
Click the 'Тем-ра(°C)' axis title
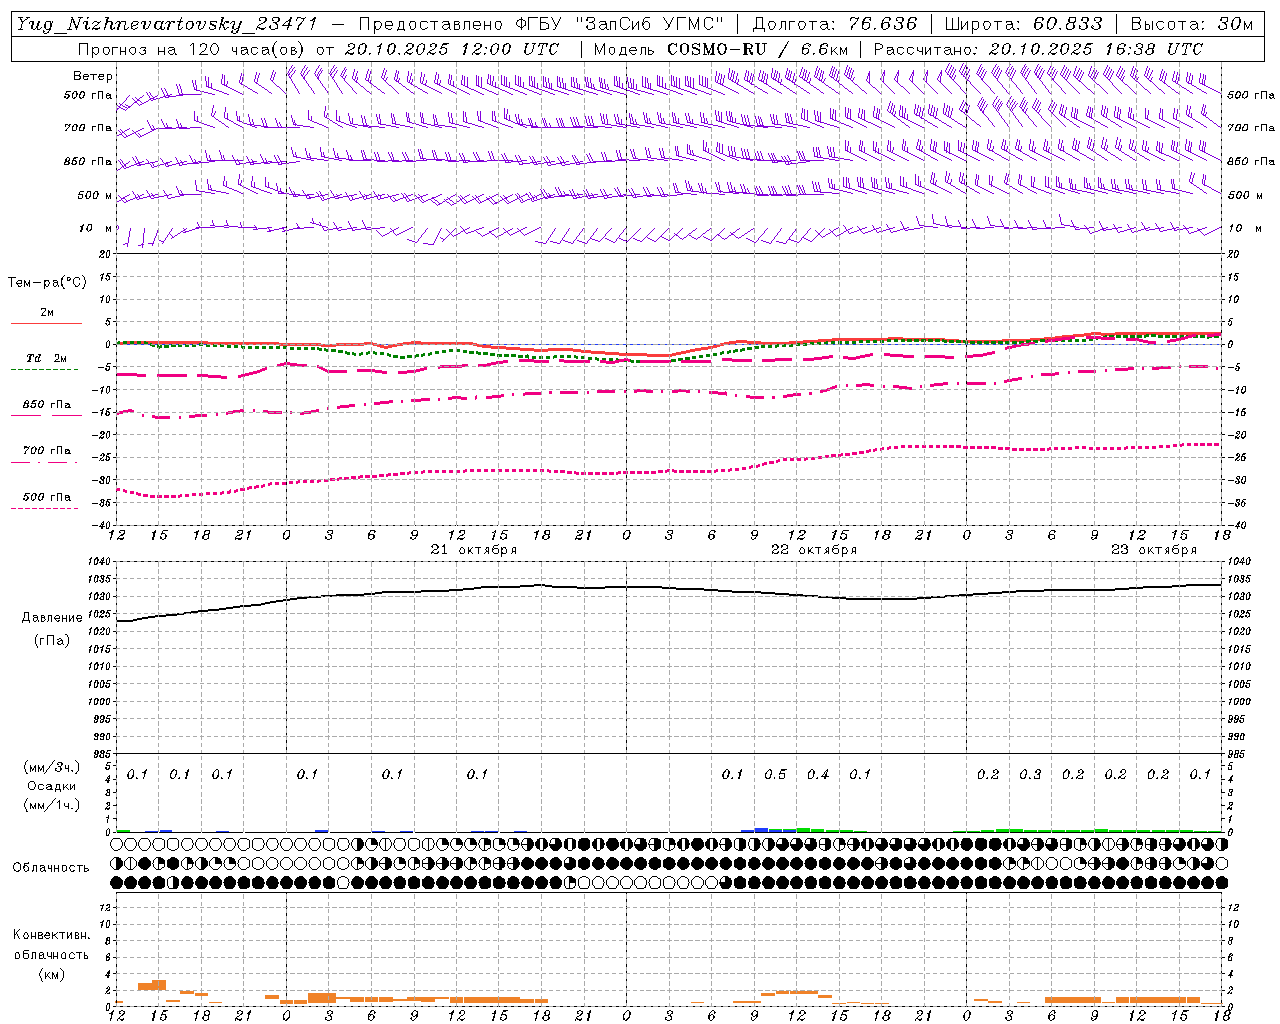pos(47,282)
